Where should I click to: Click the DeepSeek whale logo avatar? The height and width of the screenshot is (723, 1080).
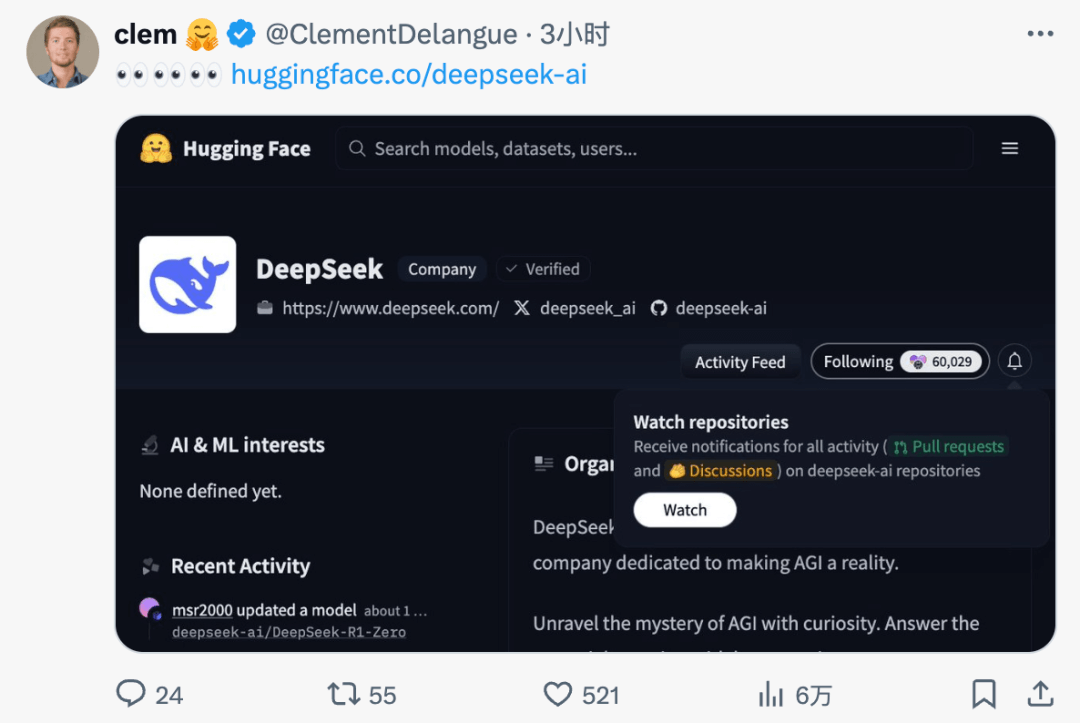point(188,284)
